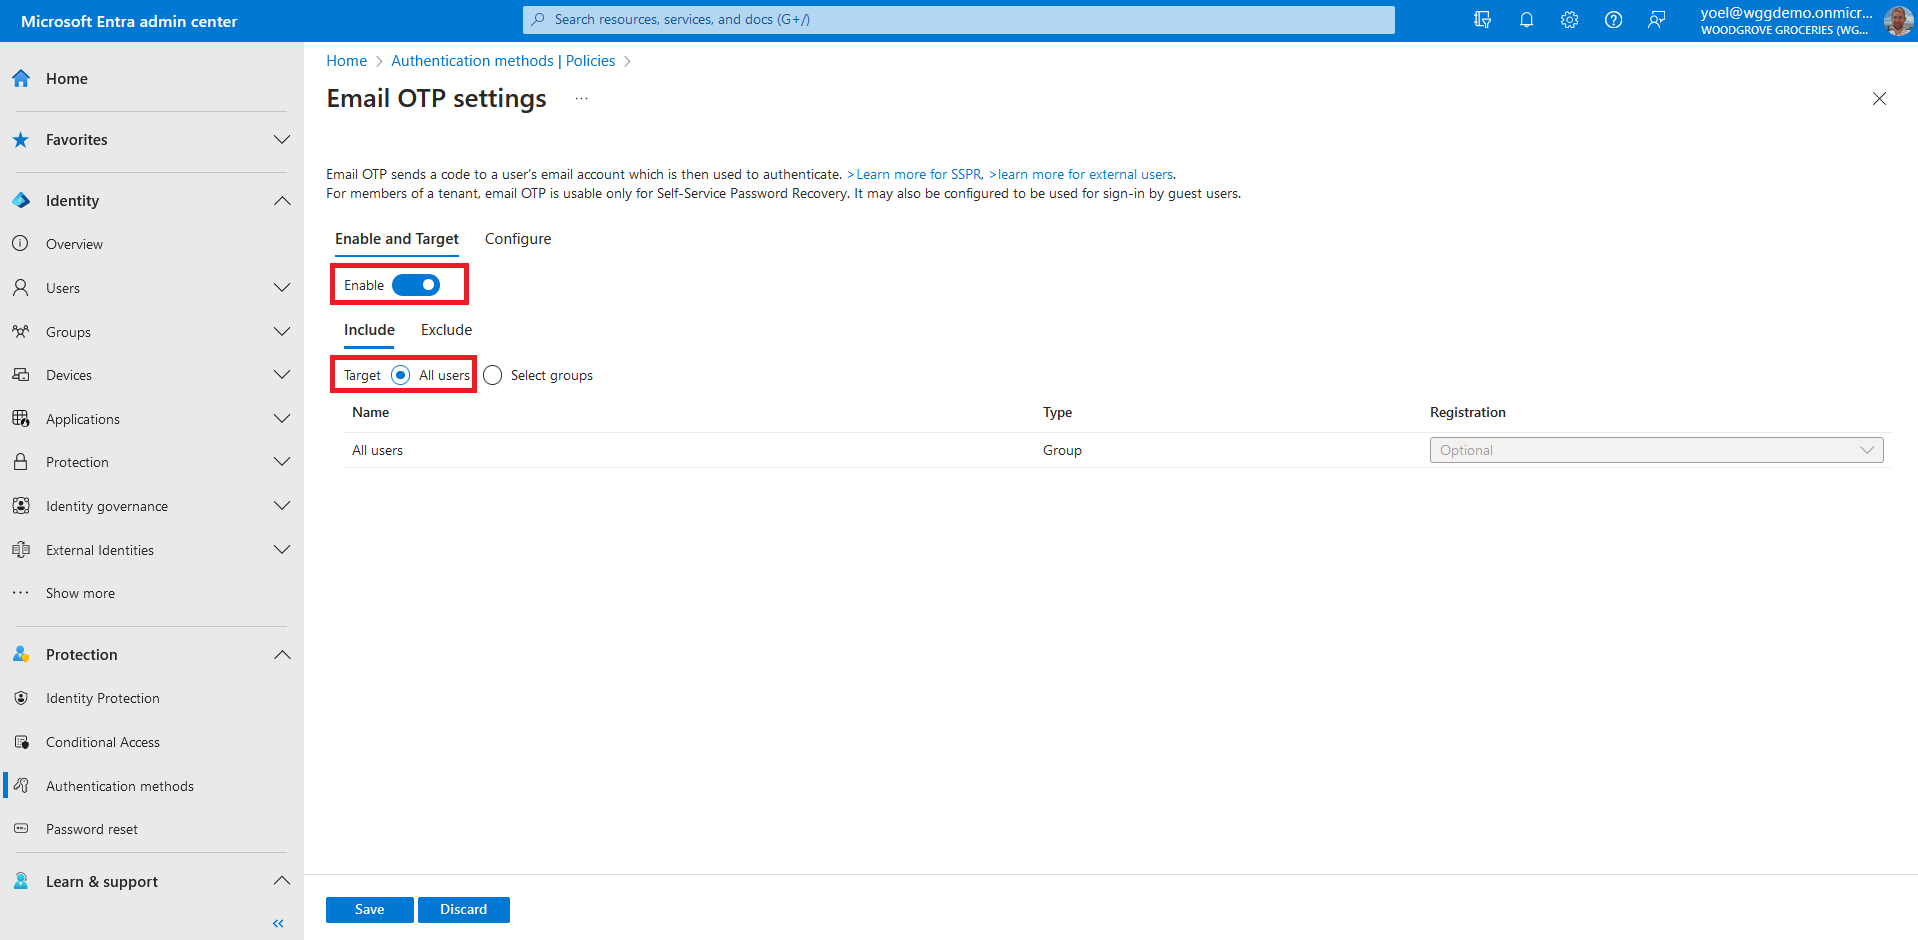Toggle the Enable switch off
The image size is (1918, 940).
416,285
